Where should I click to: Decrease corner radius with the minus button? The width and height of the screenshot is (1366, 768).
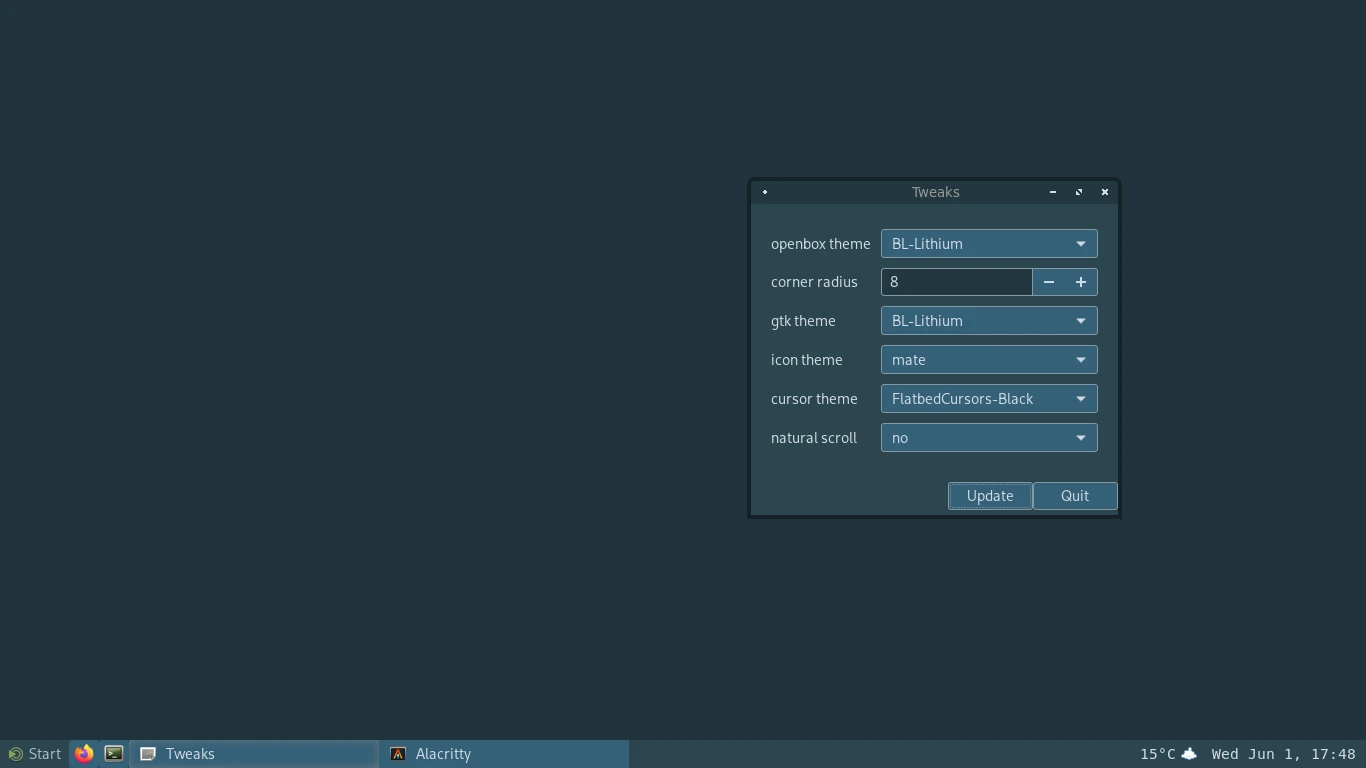click(x=1049, y=282)
